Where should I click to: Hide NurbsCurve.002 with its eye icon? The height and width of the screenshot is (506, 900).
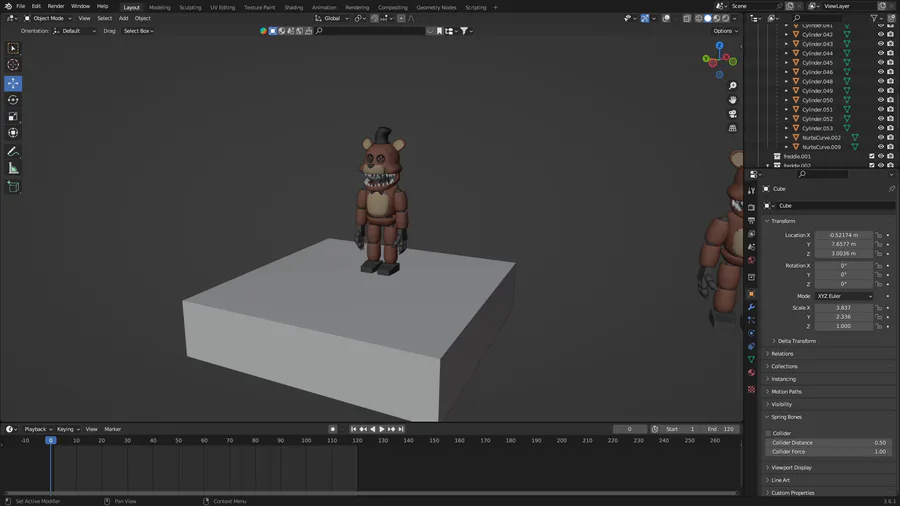[880, 138]
